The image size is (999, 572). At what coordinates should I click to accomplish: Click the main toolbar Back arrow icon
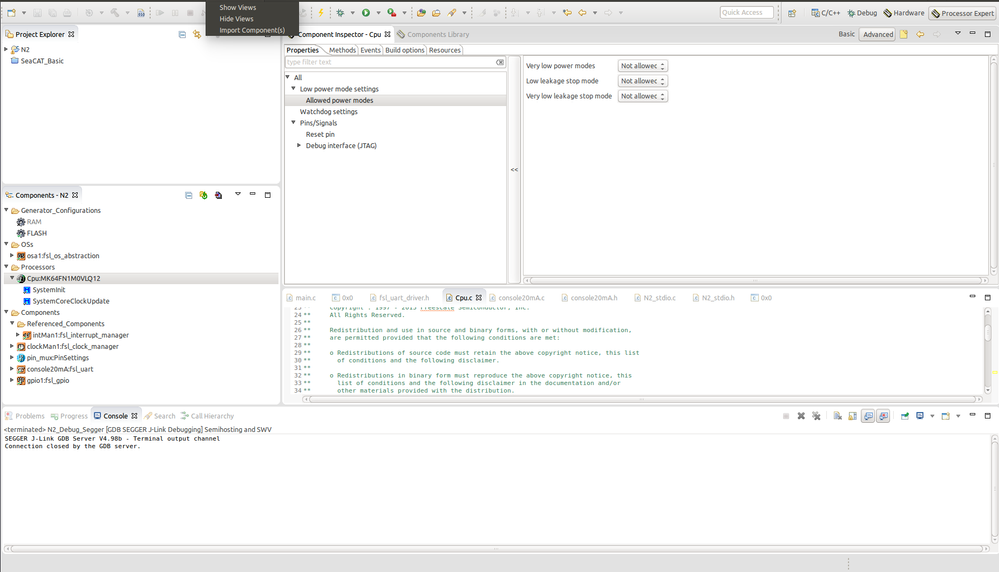582,13
